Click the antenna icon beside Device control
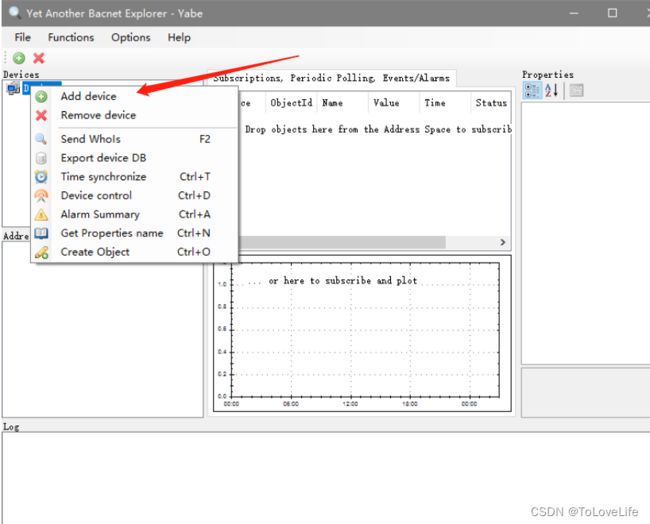650x524 pixels. [x=41, y=195]
